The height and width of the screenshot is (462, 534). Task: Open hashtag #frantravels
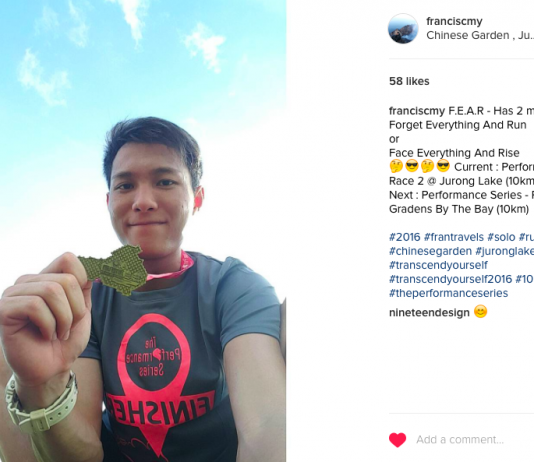(x=454, y=237)
